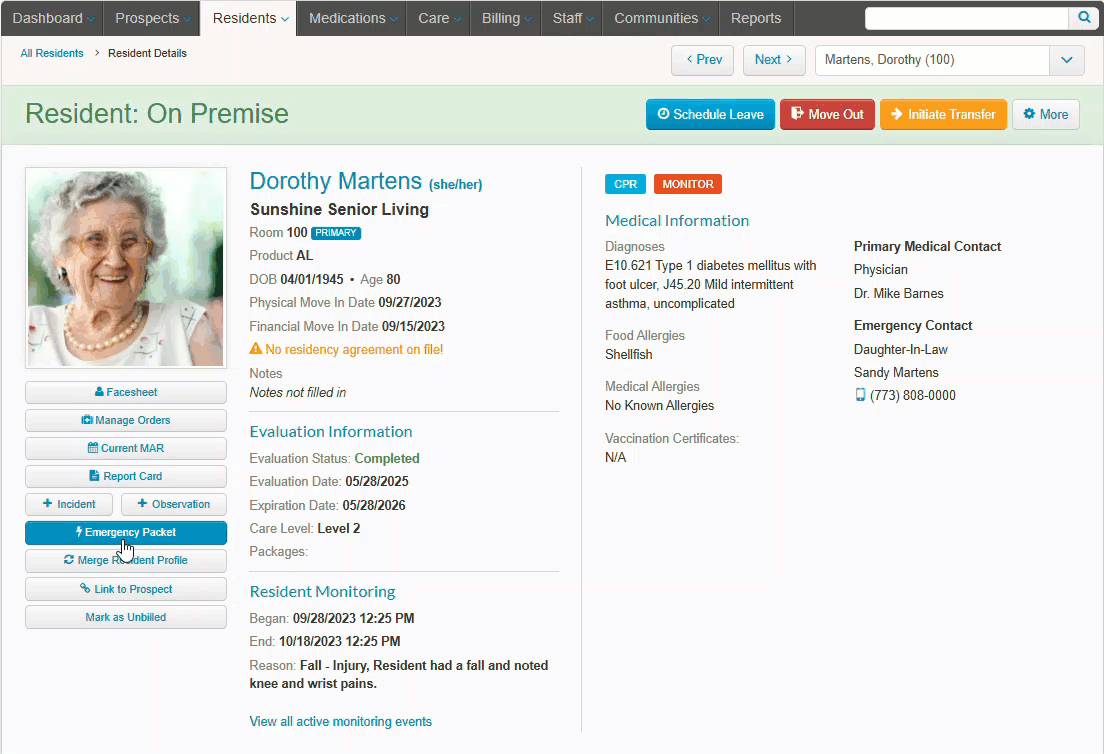Expand the Staff menu arrow
The image size is (1104, 754).
tap(590, 20)
